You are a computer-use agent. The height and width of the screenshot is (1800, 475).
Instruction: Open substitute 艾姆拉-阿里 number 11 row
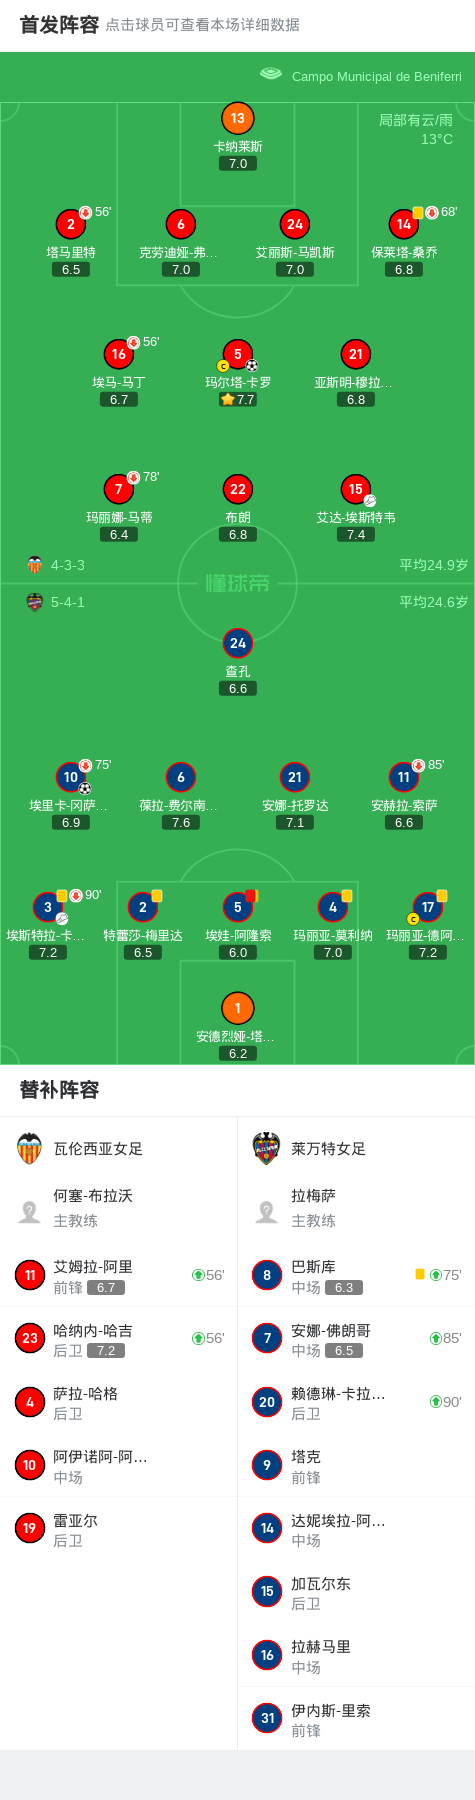[x=119, y=1275]
